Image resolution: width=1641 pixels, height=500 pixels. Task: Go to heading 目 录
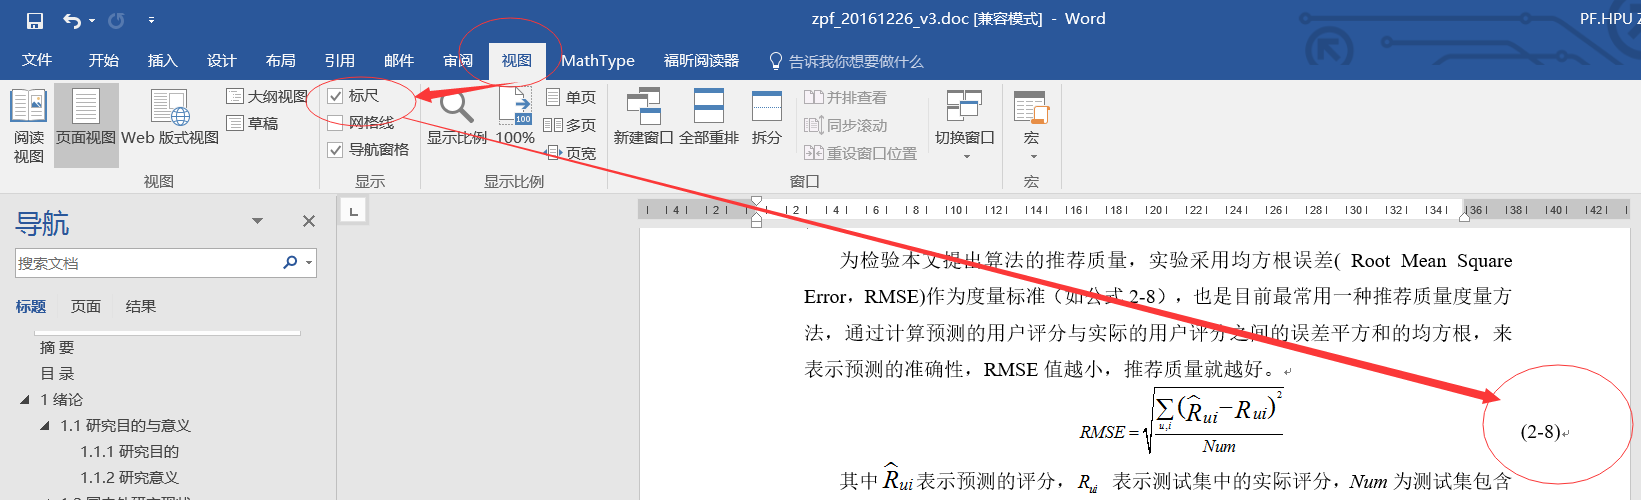[x=57, y=374]
